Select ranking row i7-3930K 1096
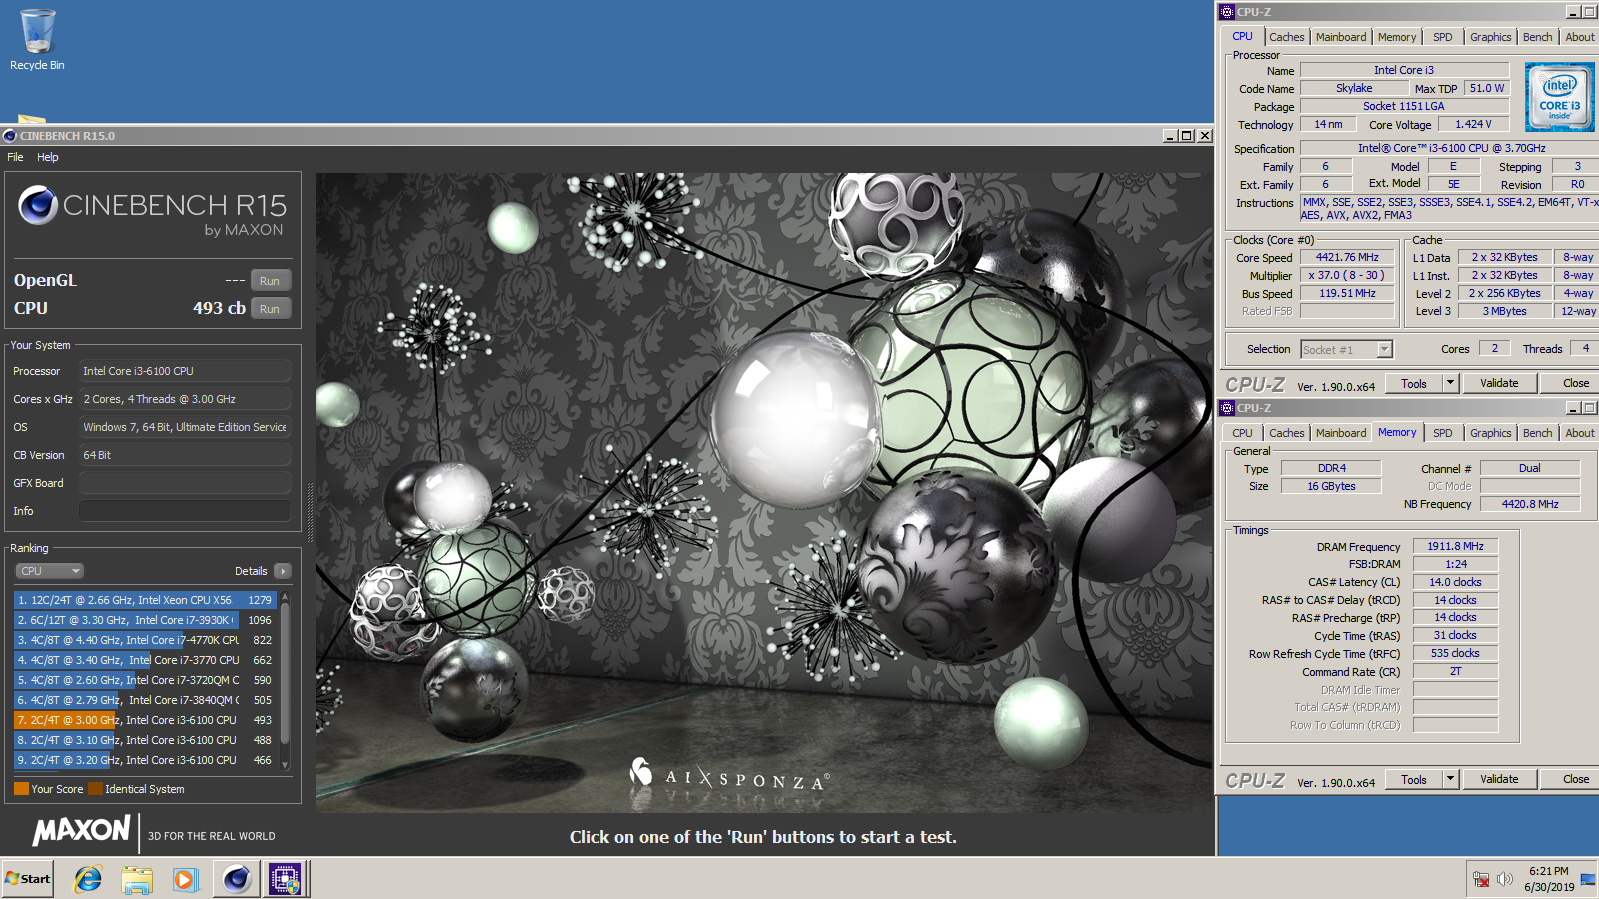 coord(145,620)
